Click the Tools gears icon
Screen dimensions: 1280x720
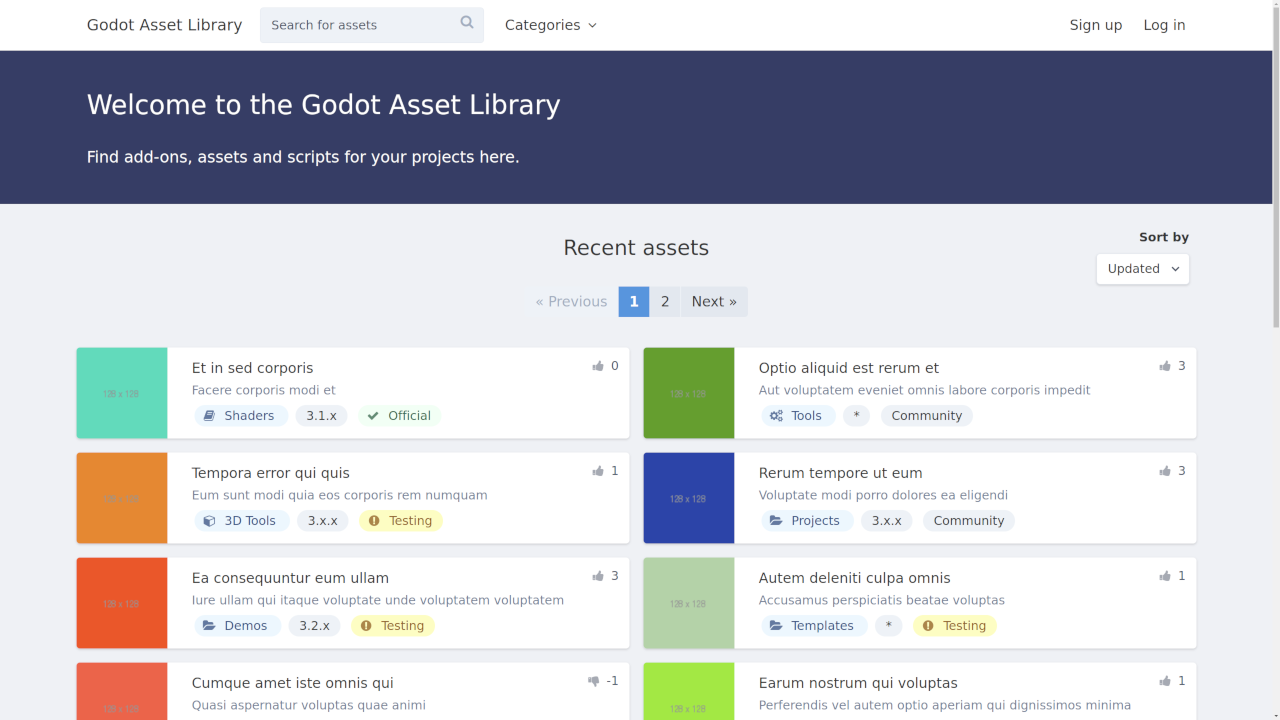(x=776, y=416)
